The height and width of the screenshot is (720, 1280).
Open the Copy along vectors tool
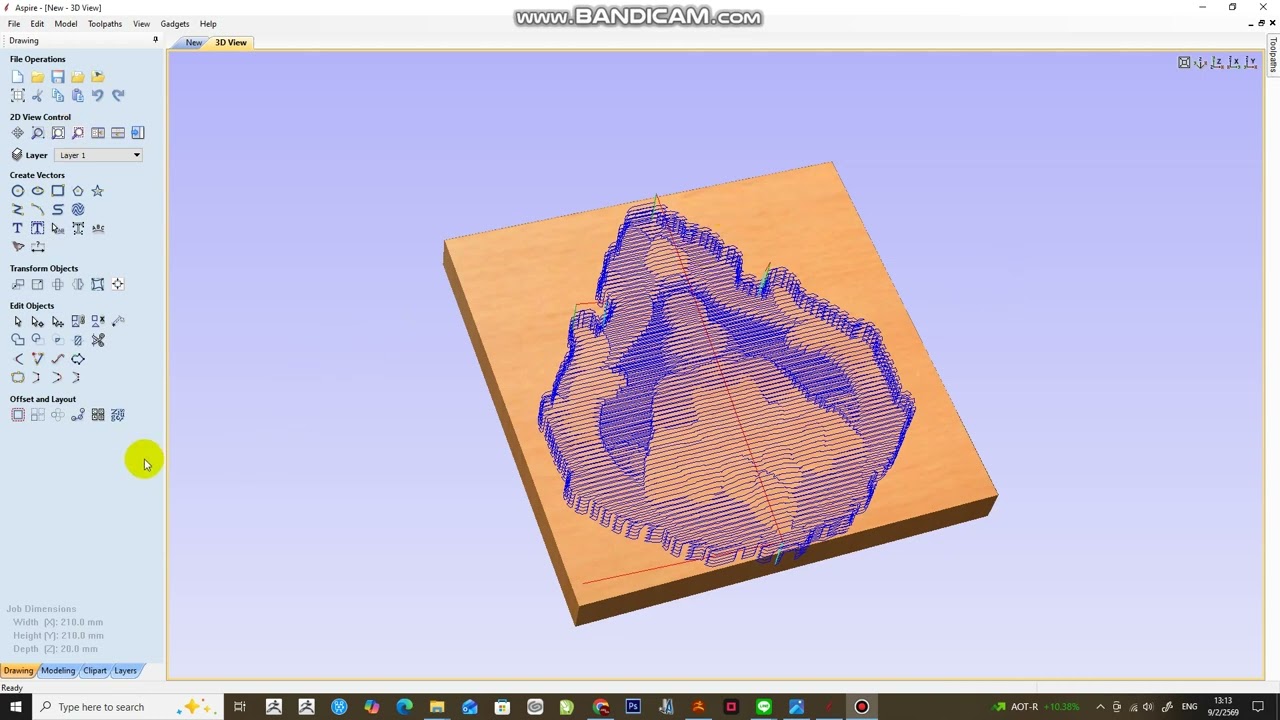click(x=77, y=415)
